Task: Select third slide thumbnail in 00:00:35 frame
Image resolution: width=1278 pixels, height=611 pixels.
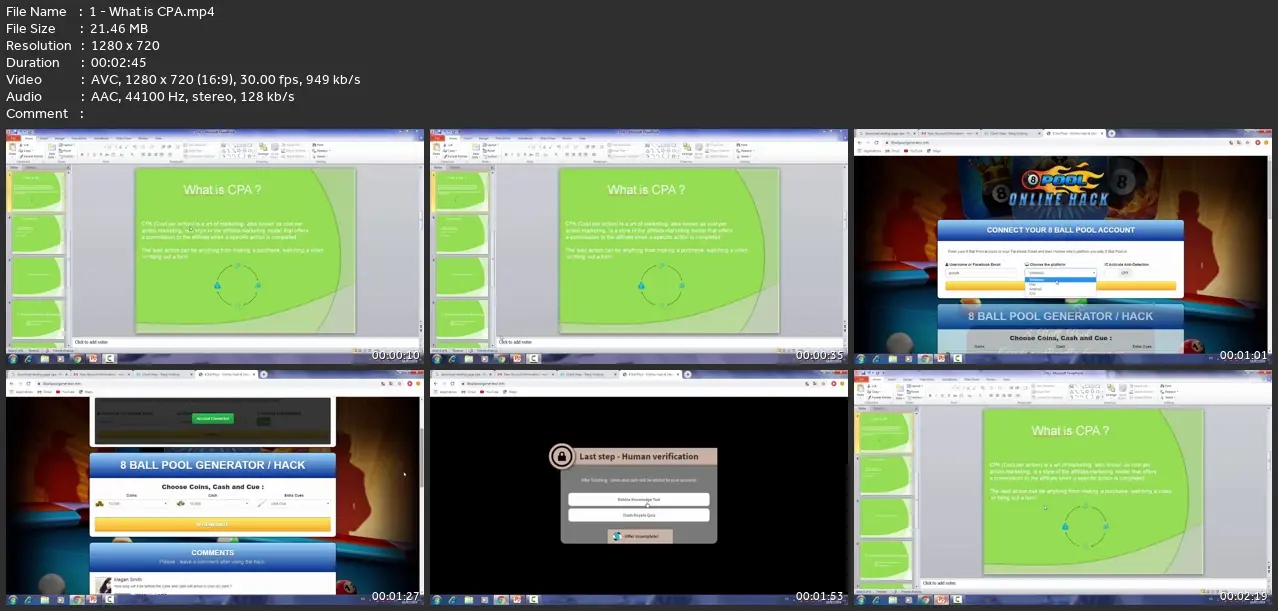Action: coord(462,276)
